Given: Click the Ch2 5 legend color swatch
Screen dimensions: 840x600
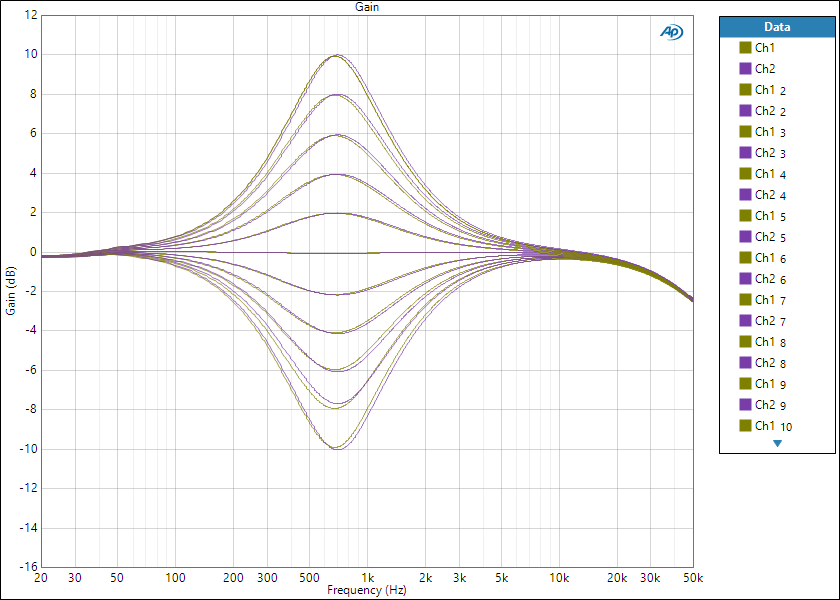Looking at the screenshot, I should 745,236.
